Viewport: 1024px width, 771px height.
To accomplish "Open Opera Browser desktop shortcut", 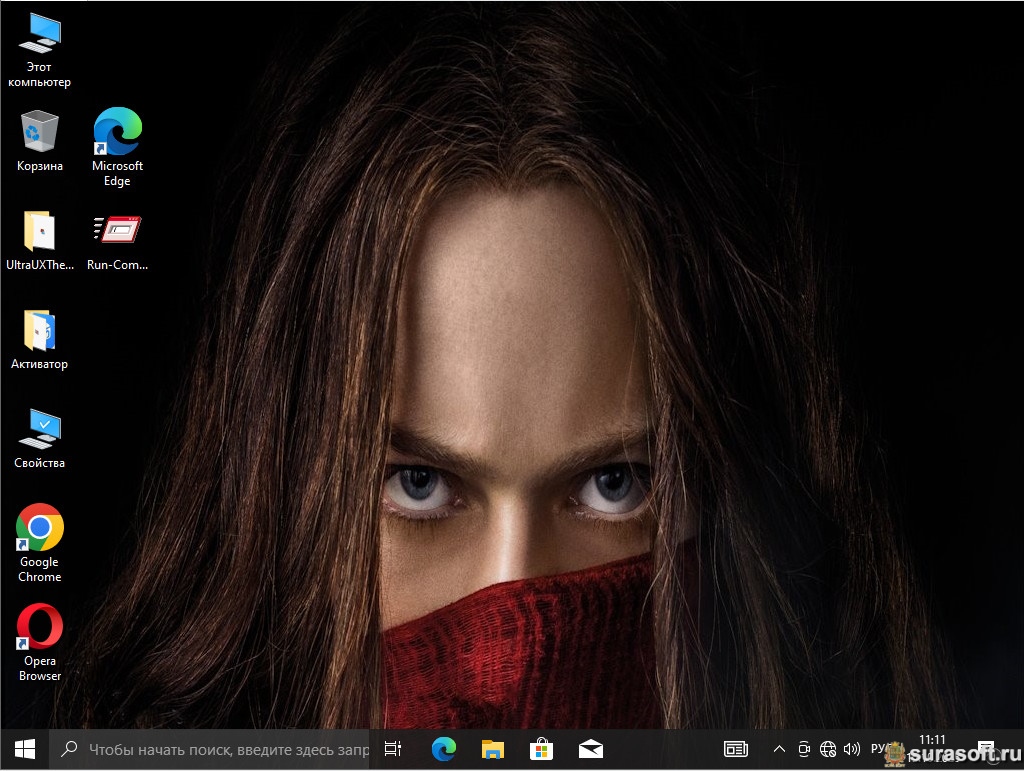I will pyautogui.click(x=39, y=627).
